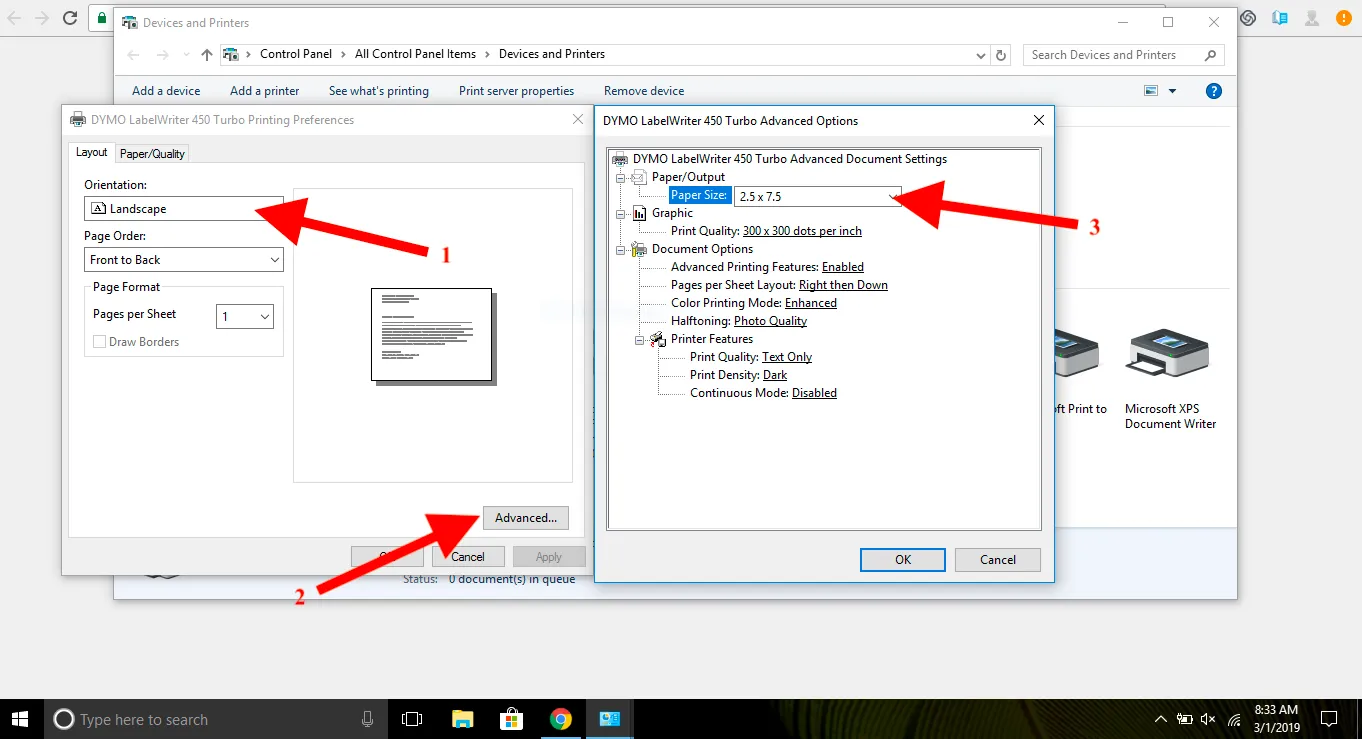This screenshot has height=739, width=1362.
Task: Click Cancel in the Advanced Options dialog
Action: coord(998,560)
